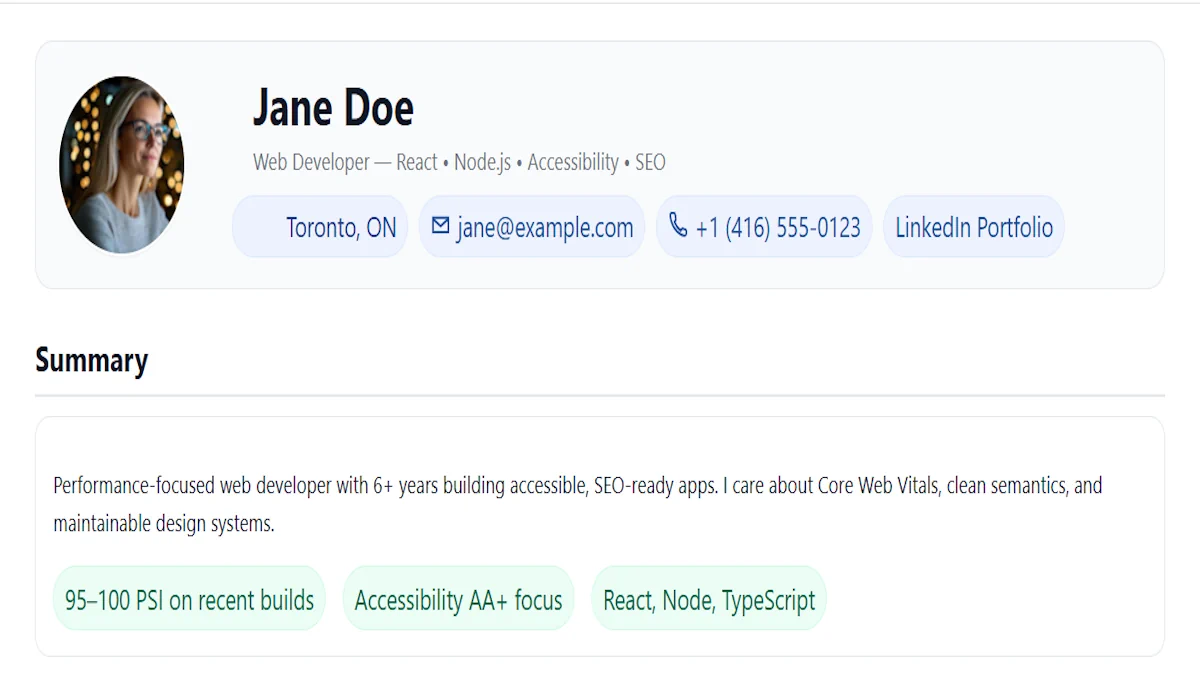Screen dimensions: 1200x700
Task: Click the Summary section heading
Action: click(91, 360)
